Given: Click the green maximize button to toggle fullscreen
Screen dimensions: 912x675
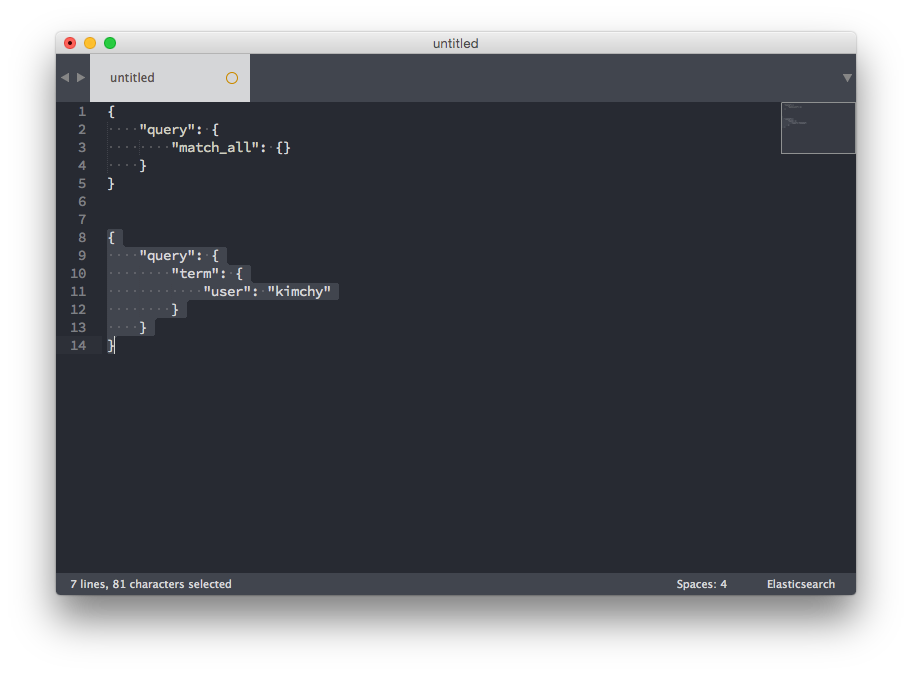Looking at the screenshot, I should click(109, 43).
